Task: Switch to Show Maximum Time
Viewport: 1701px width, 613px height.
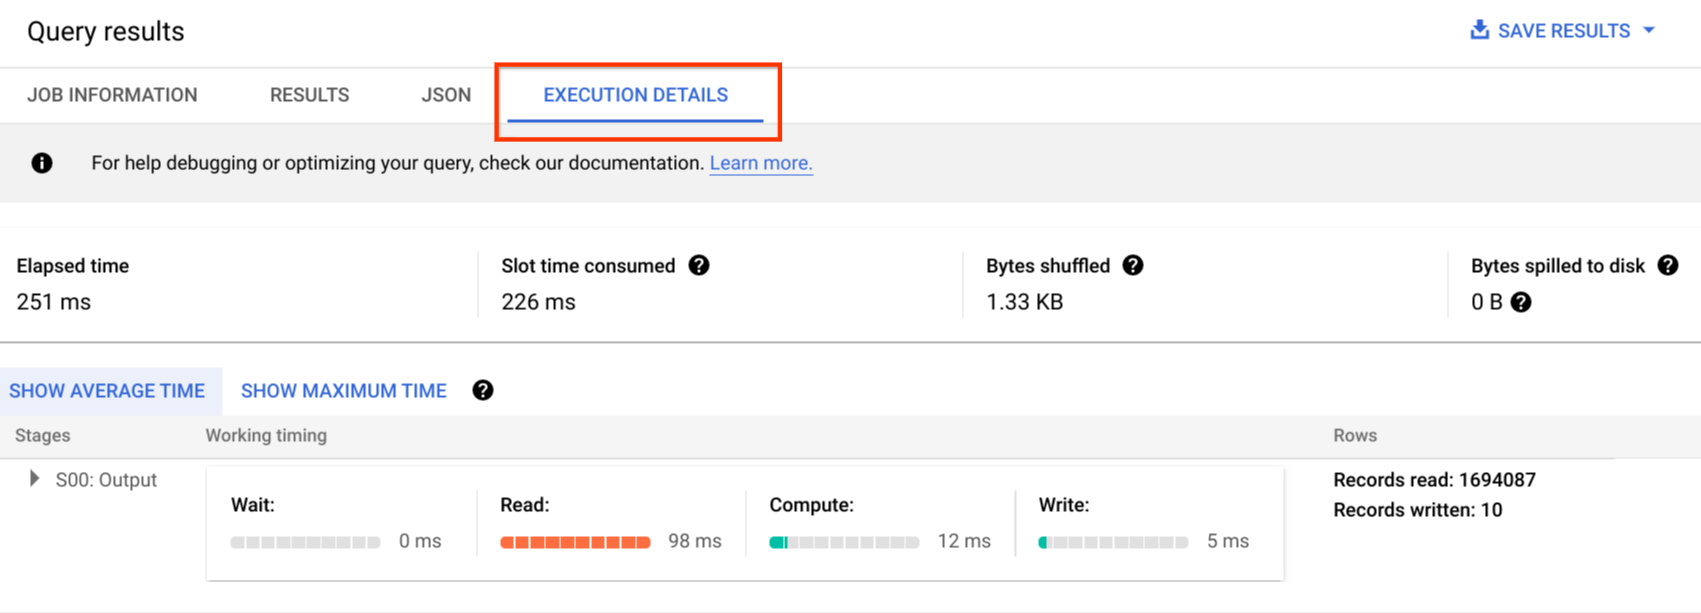Action: 343,391
